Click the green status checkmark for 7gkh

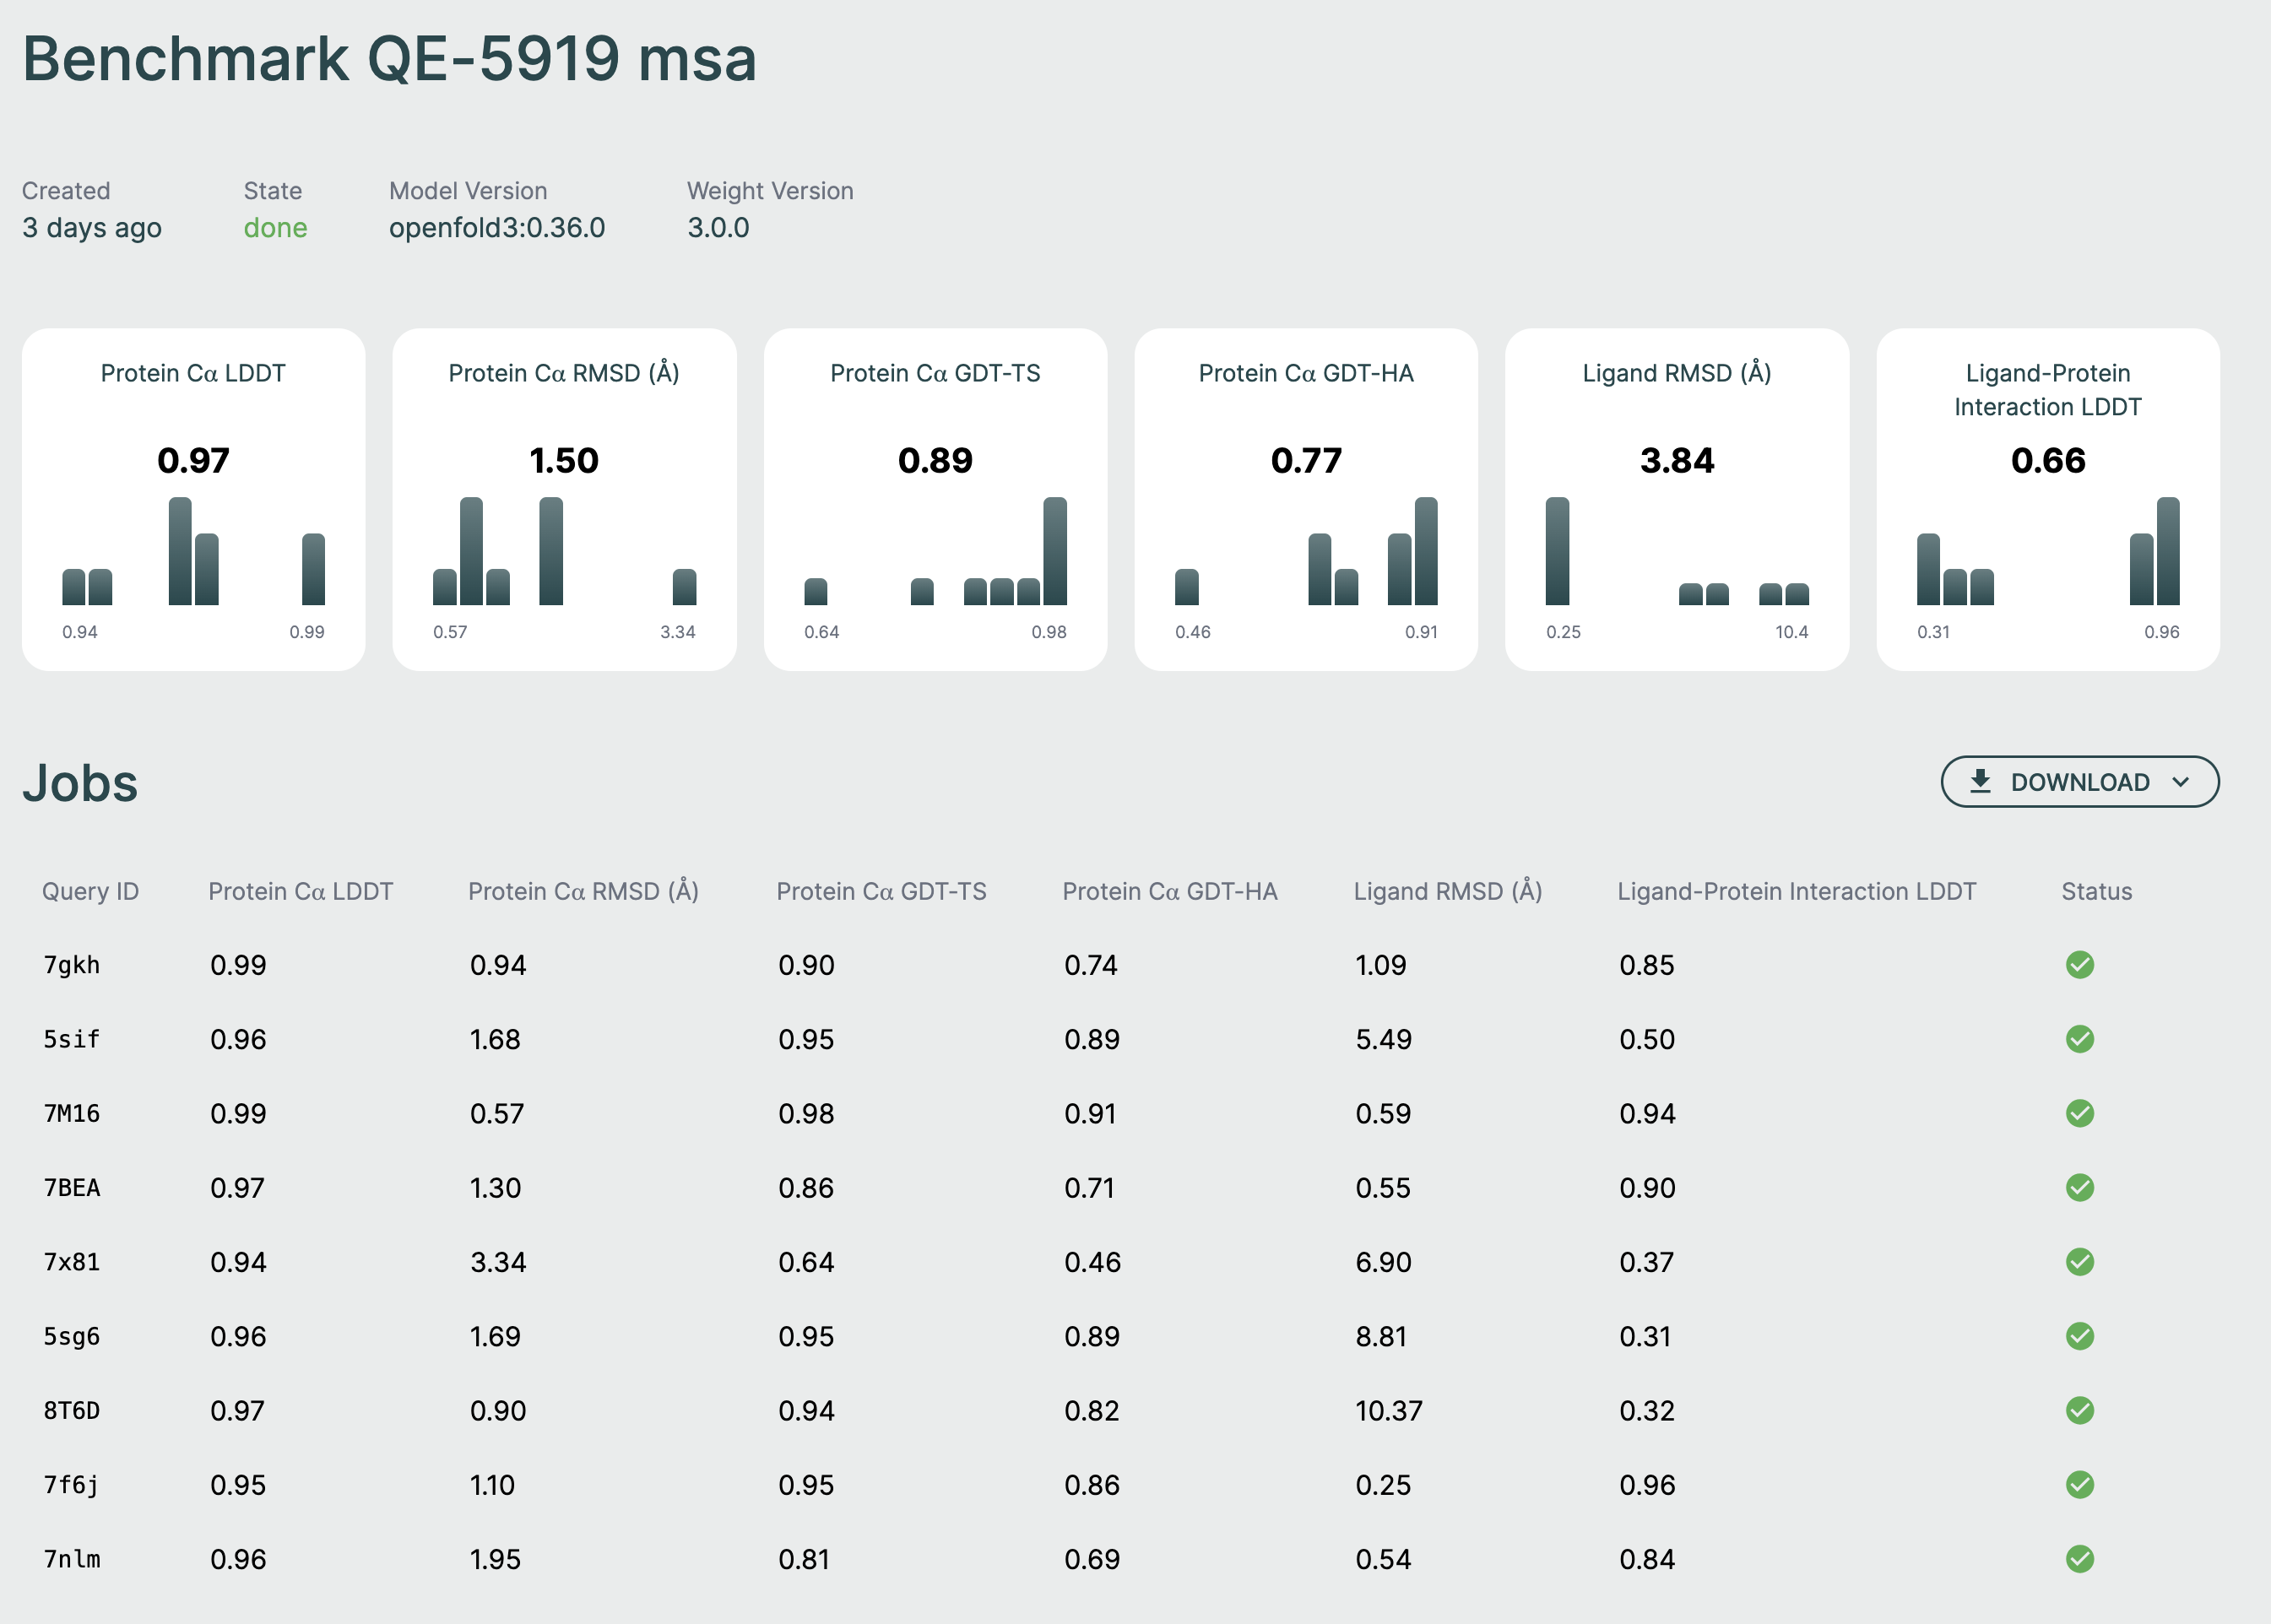click(x=2081, y=965)
